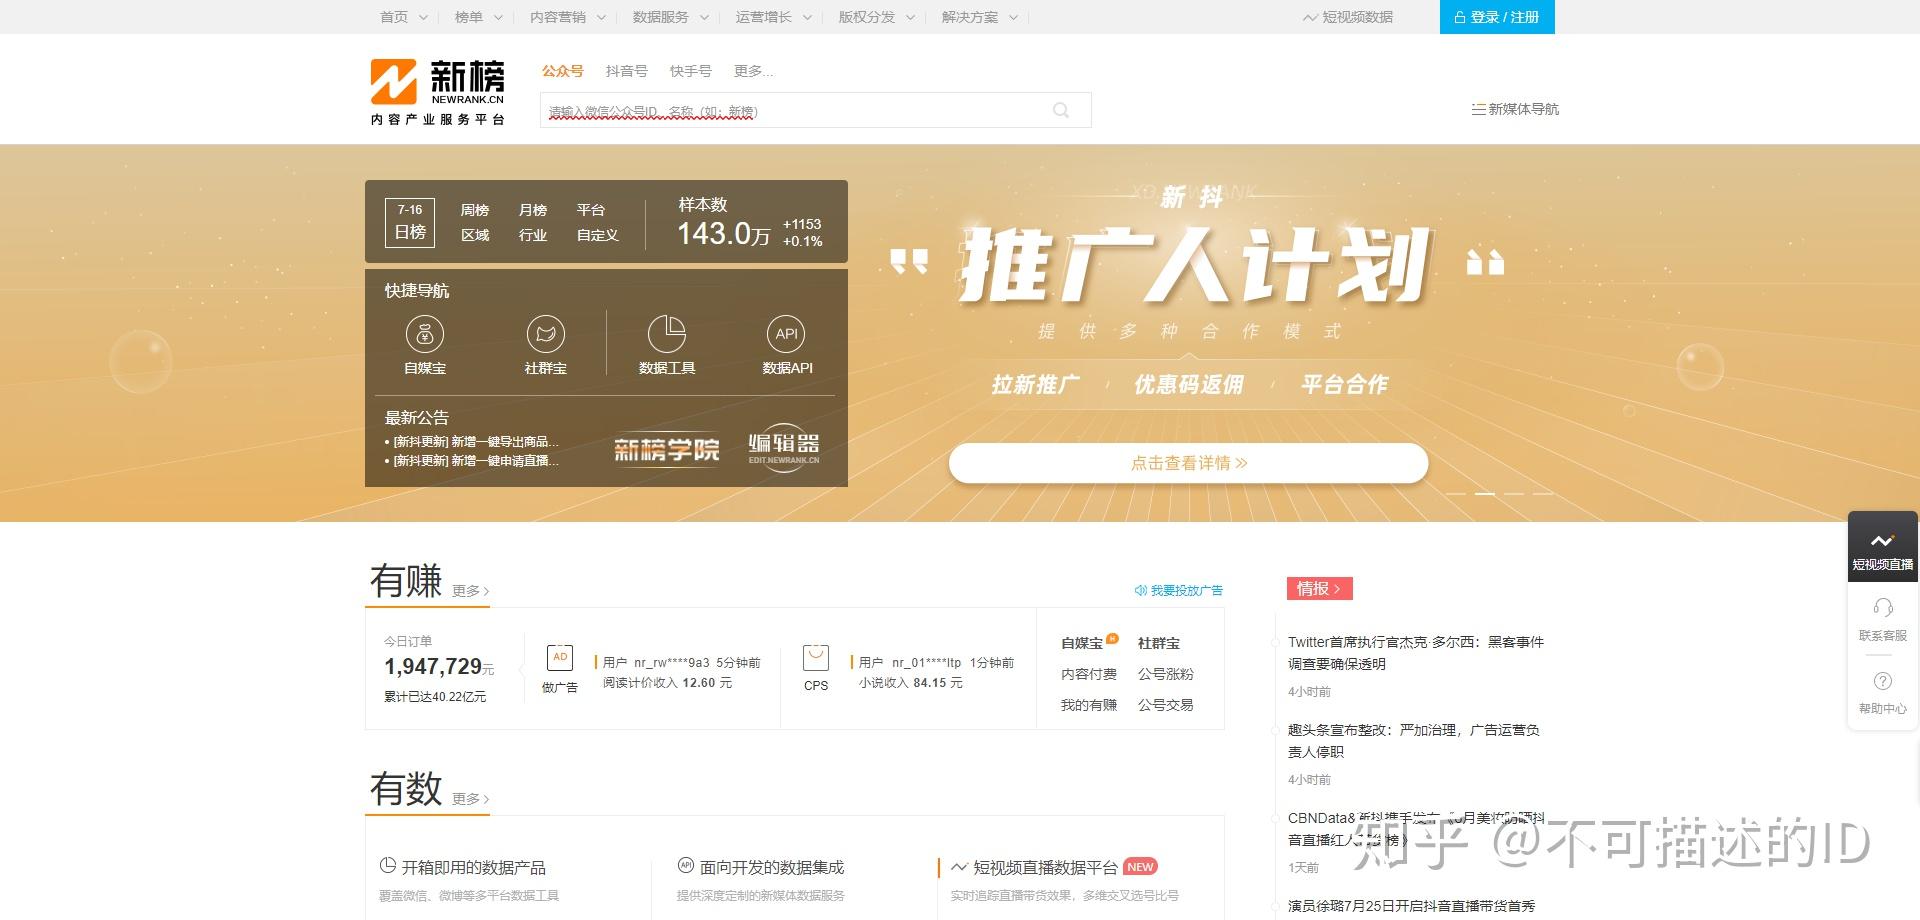Screen dimensions: 1920x920
Task: Select the second banner carousel indicator
Action: click(1485, 494)
